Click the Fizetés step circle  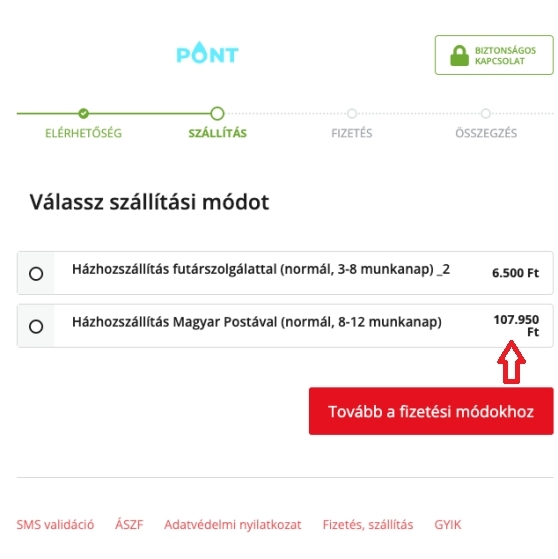coord(352,113)
